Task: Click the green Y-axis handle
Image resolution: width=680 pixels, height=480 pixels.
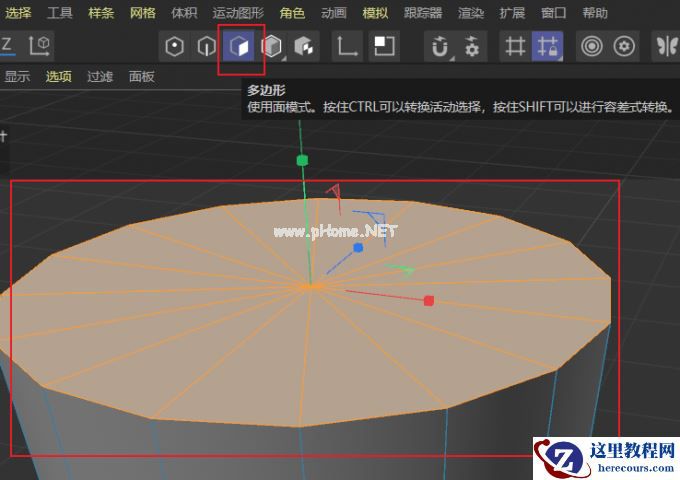Action: coord(302,160)
